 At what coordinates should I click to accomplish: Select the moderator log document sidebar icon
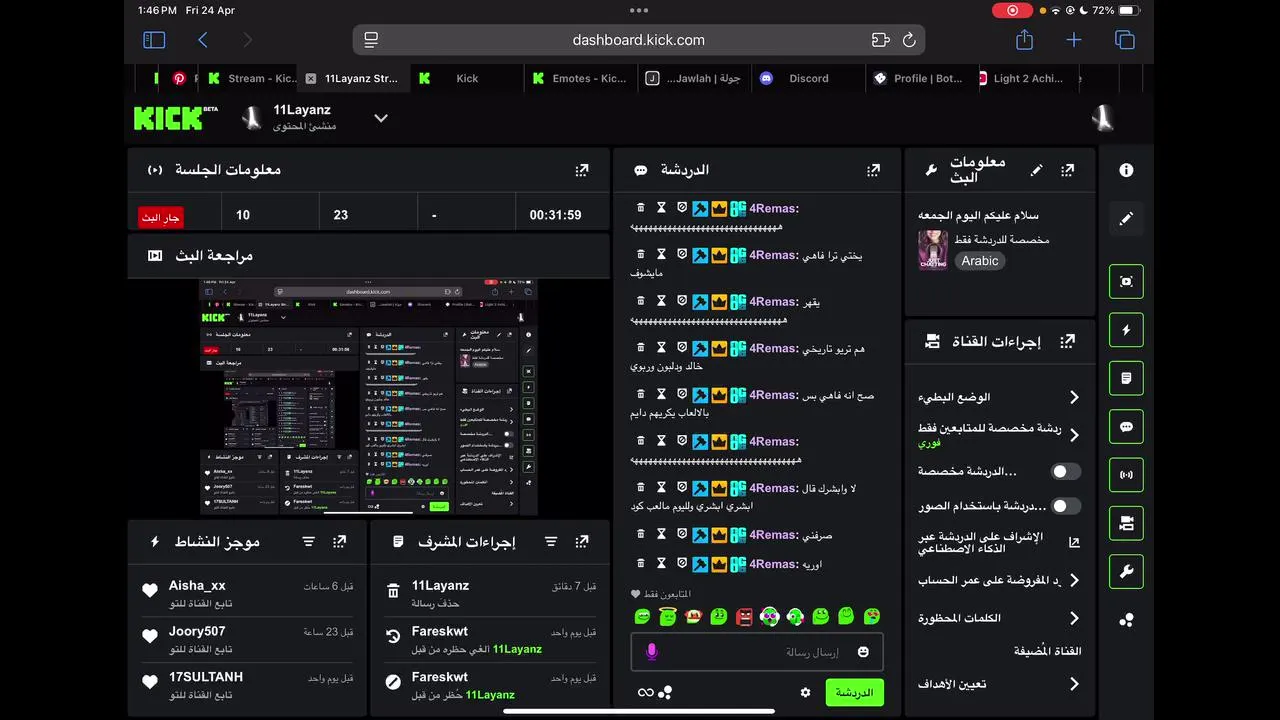(x=1126, y=378)
